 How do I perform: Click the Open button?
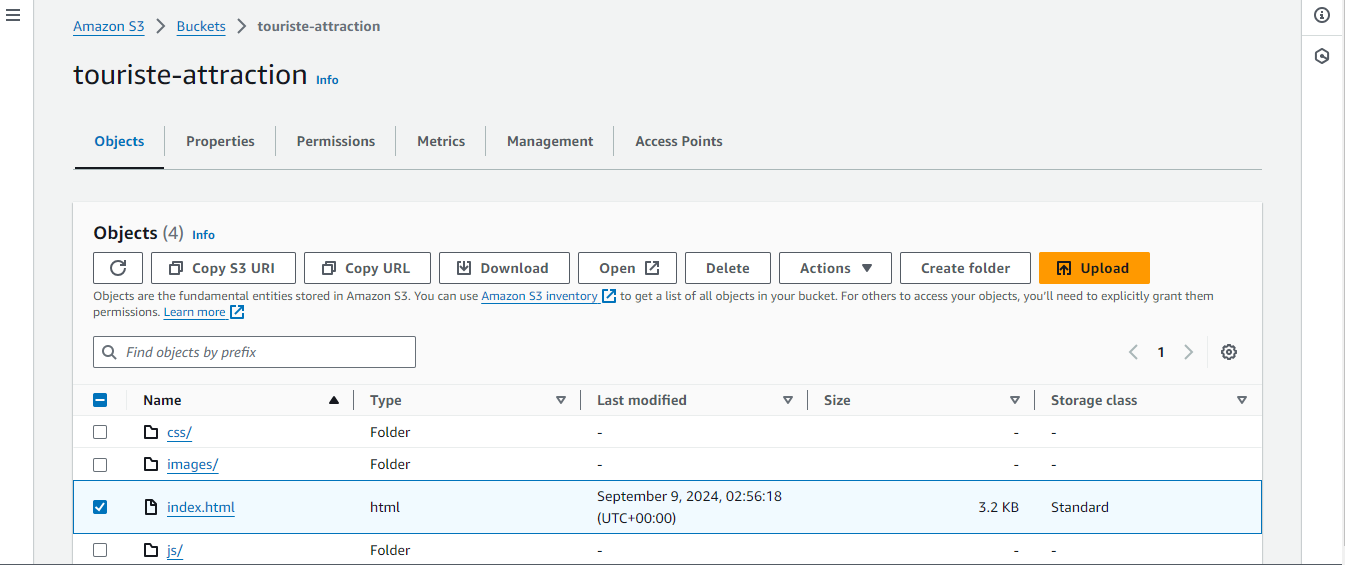click(x=627, y=268)
